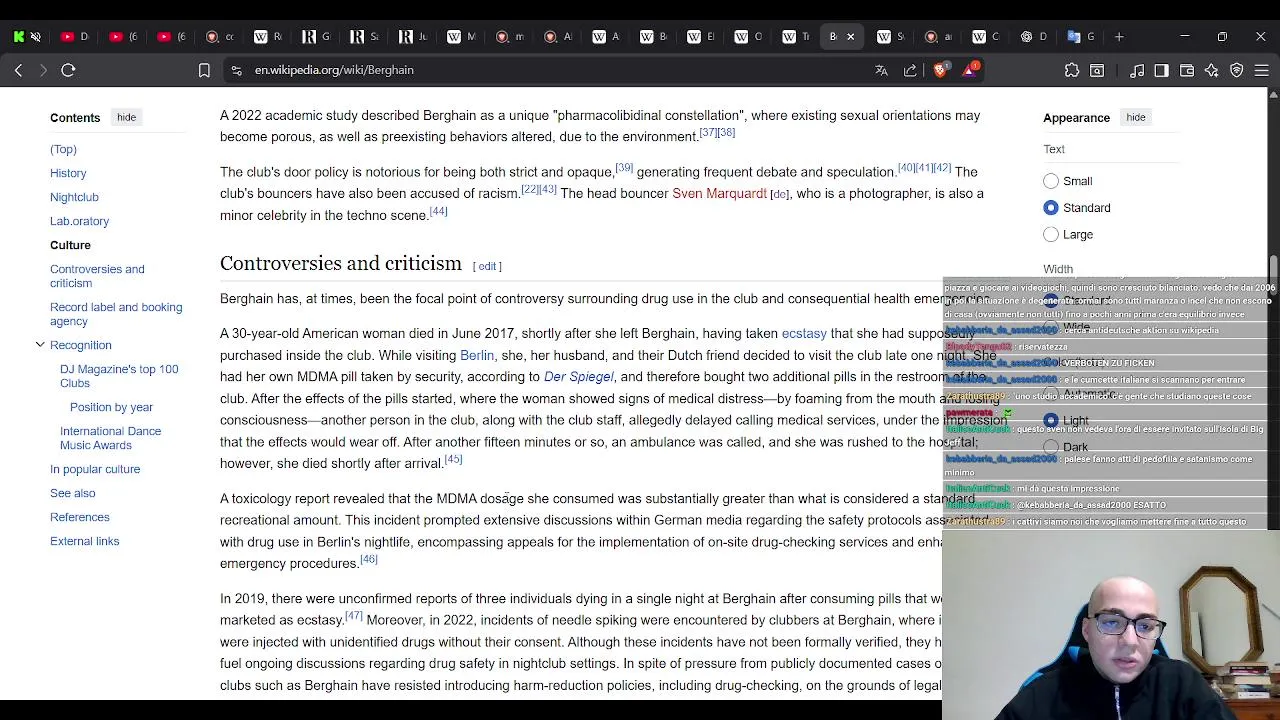Open the Berlin article link
Viewport: 1280px width, 720px height.
pos(477,355)
